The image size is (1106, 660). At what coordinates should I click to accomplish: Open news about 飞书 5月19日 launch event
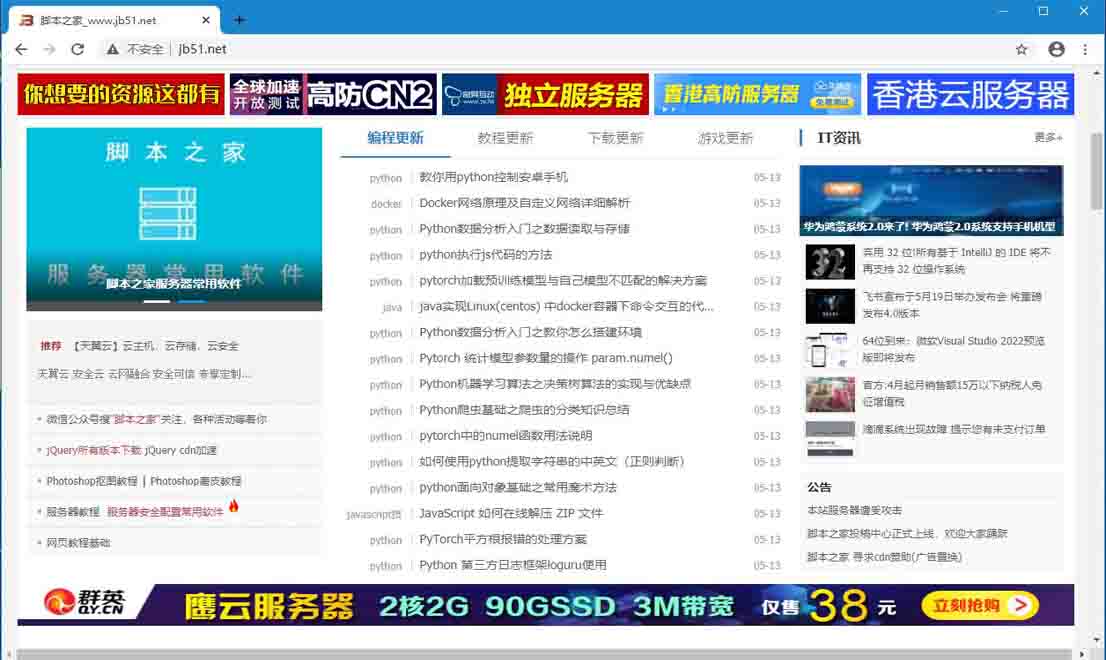(952, 305)
